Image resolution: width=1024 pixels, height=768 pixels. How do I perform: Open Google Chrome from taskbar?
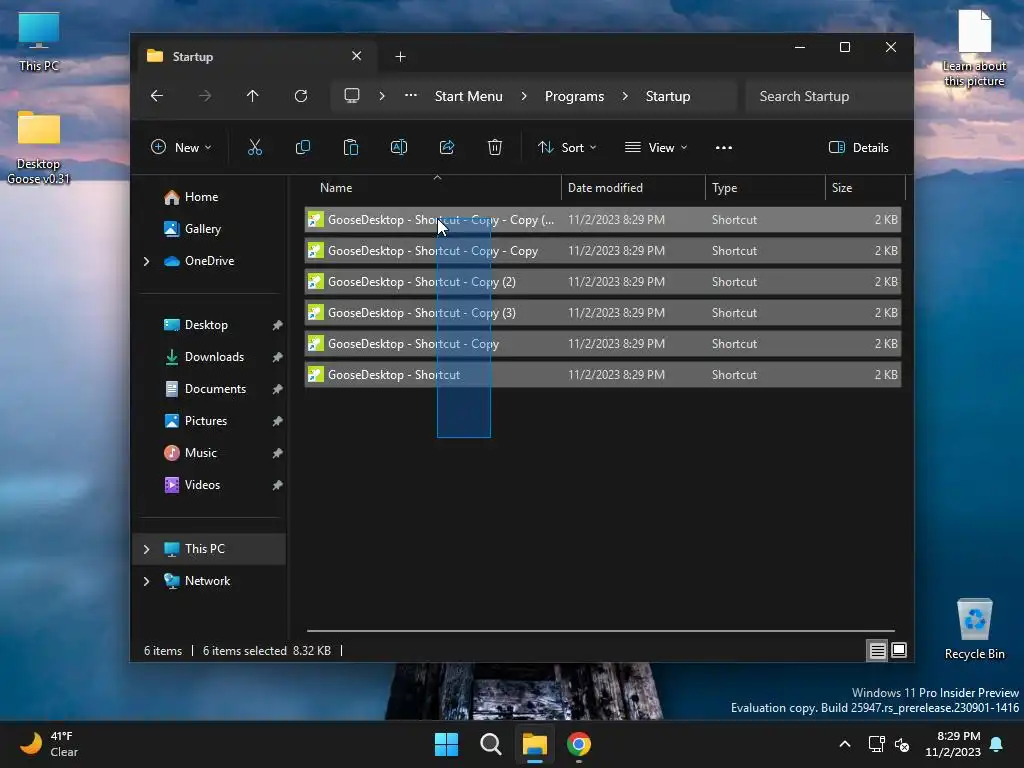click(579, 744)
